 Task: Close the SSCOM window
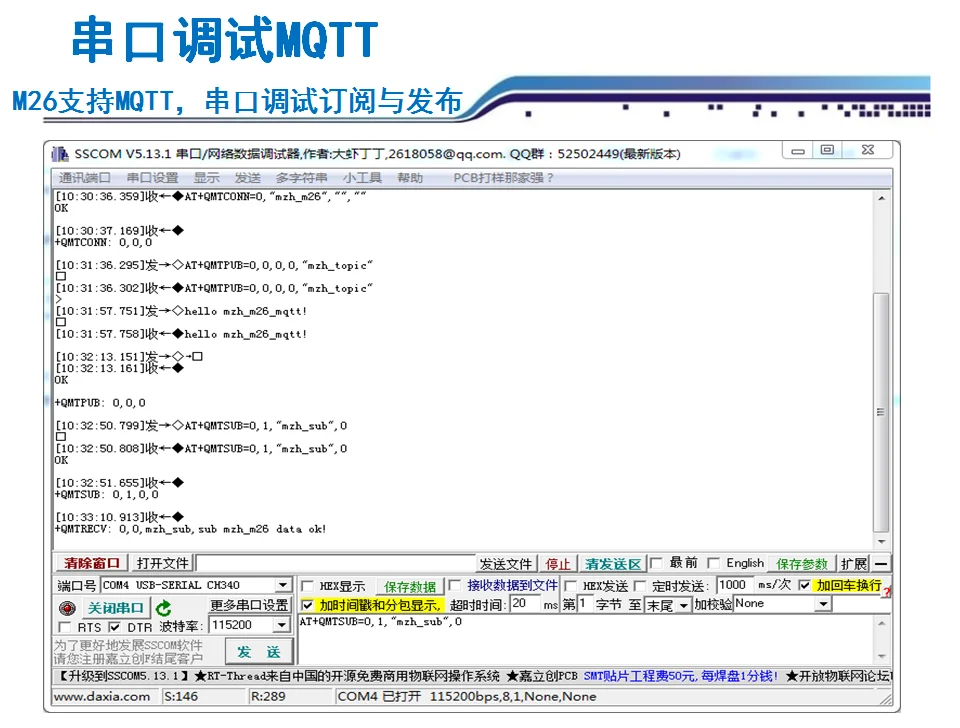pyautogui.click(x=867, y=150)
